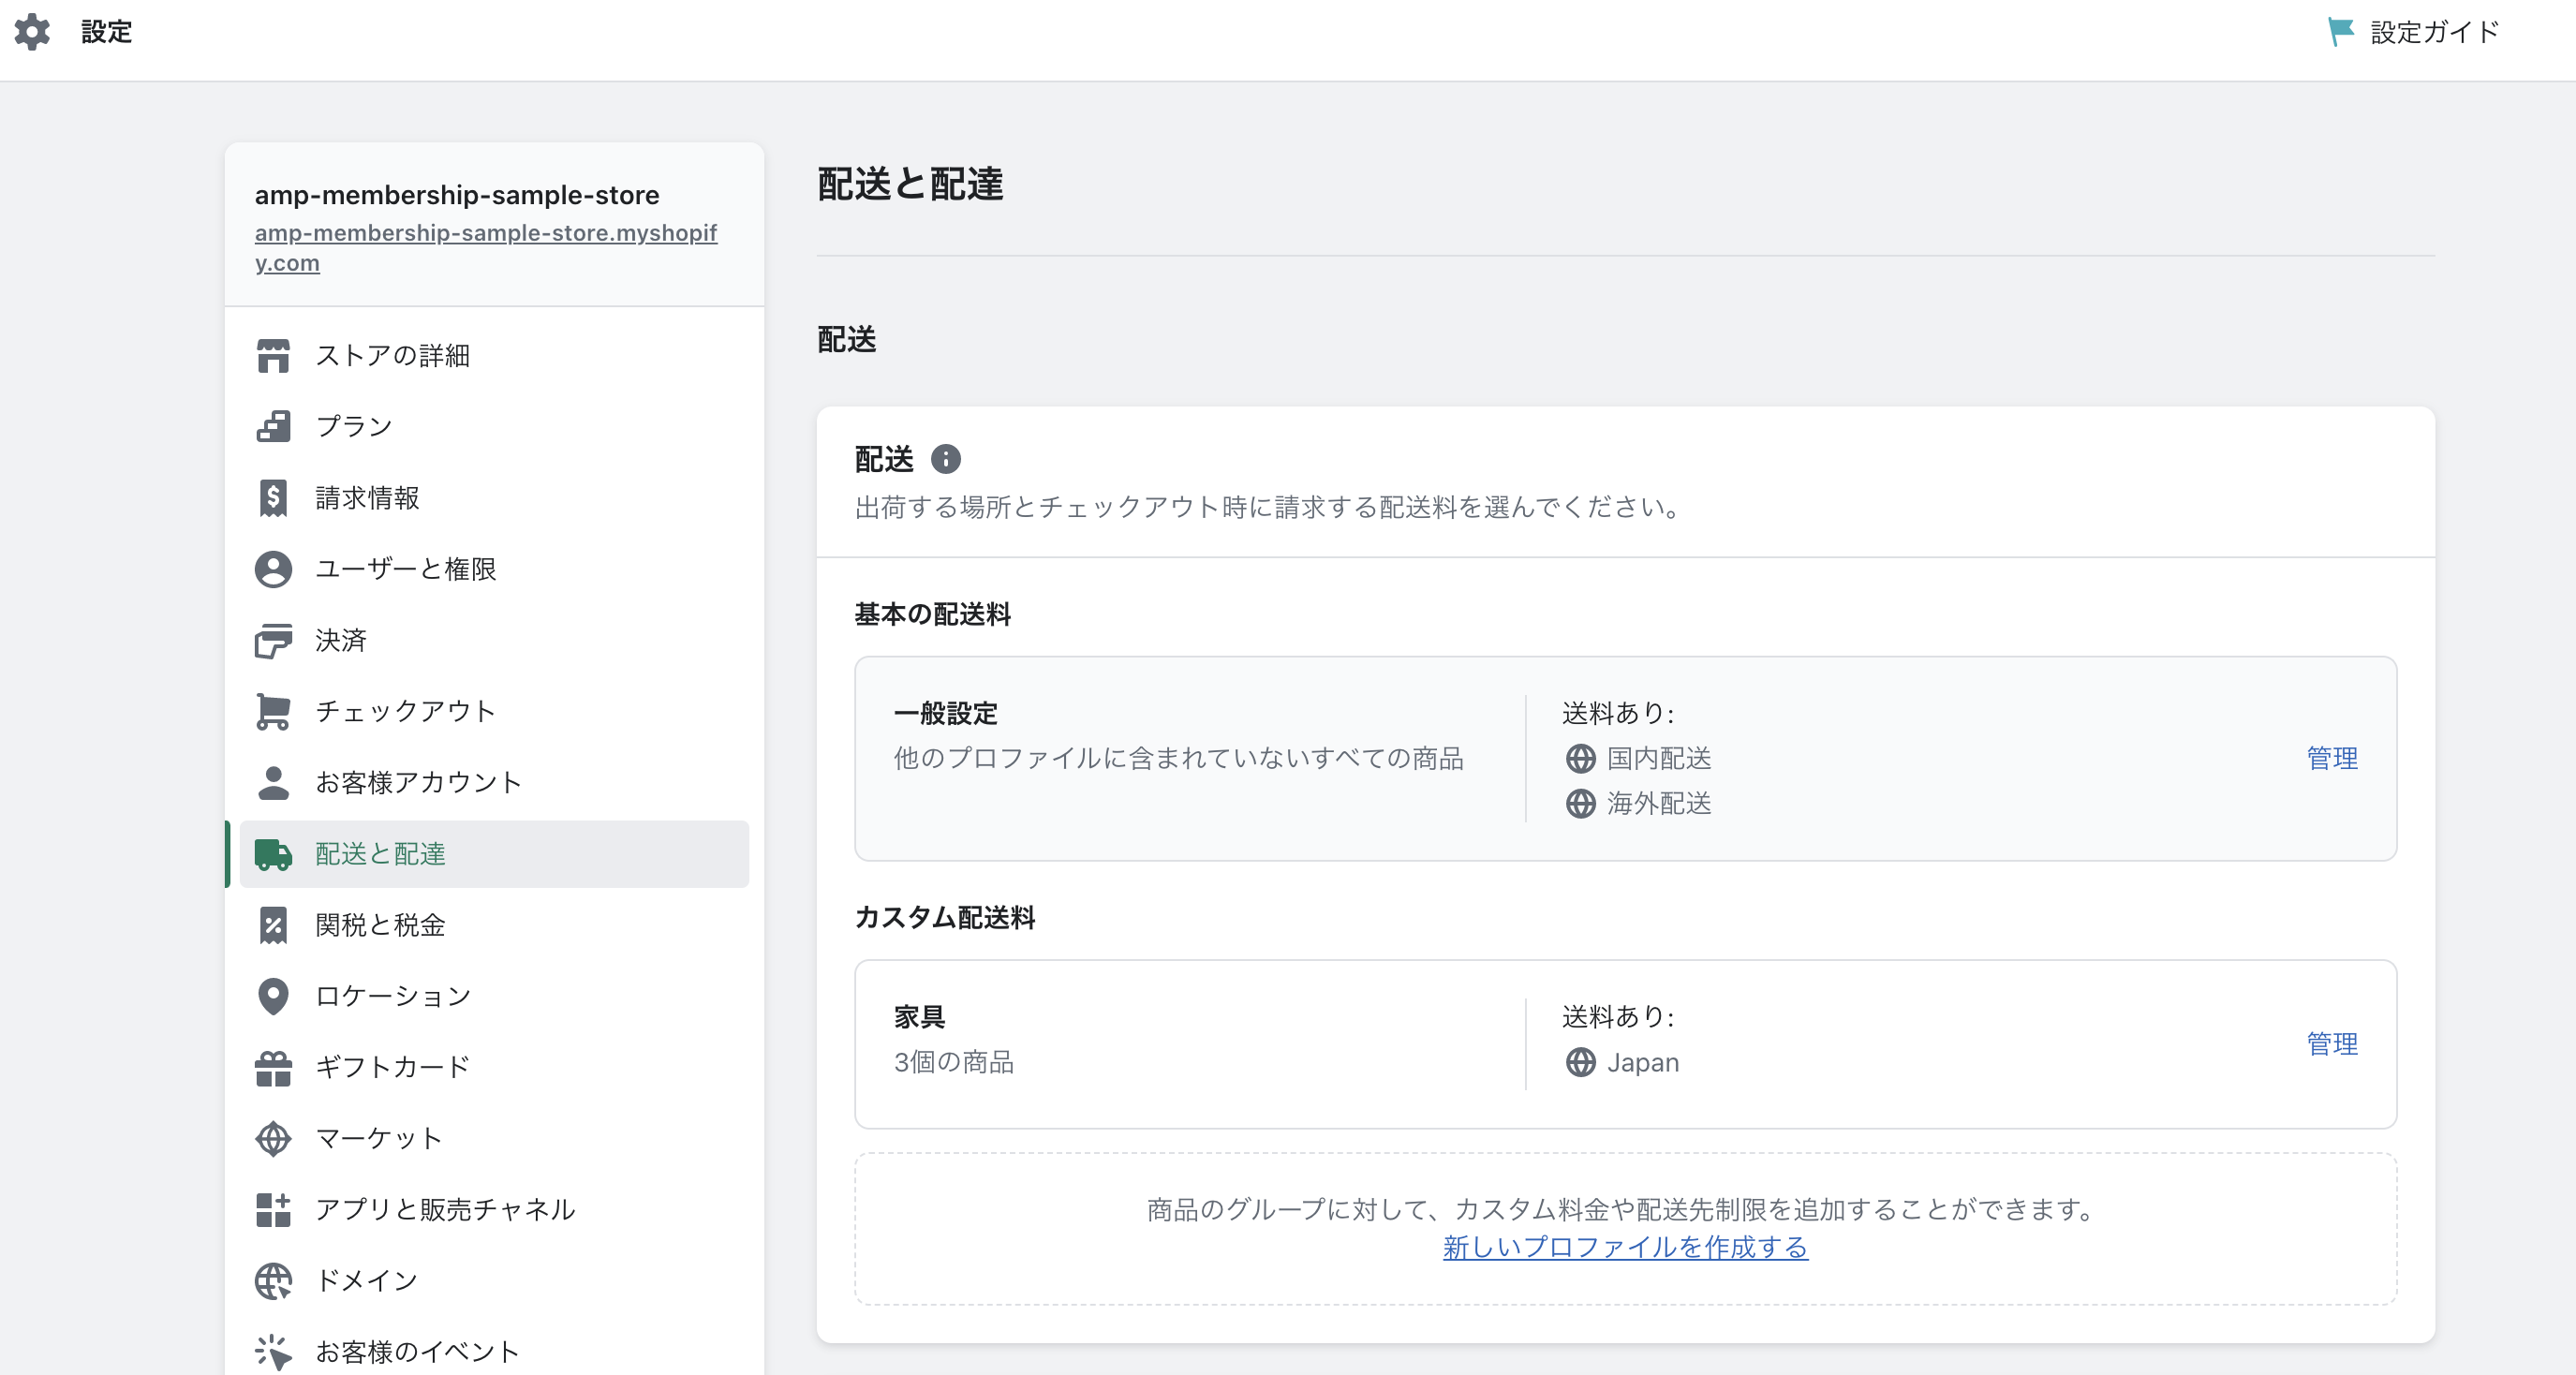2576x1375 pixels.
Task: Open the ストアの詳細 settings page
Action: [494, 355]
